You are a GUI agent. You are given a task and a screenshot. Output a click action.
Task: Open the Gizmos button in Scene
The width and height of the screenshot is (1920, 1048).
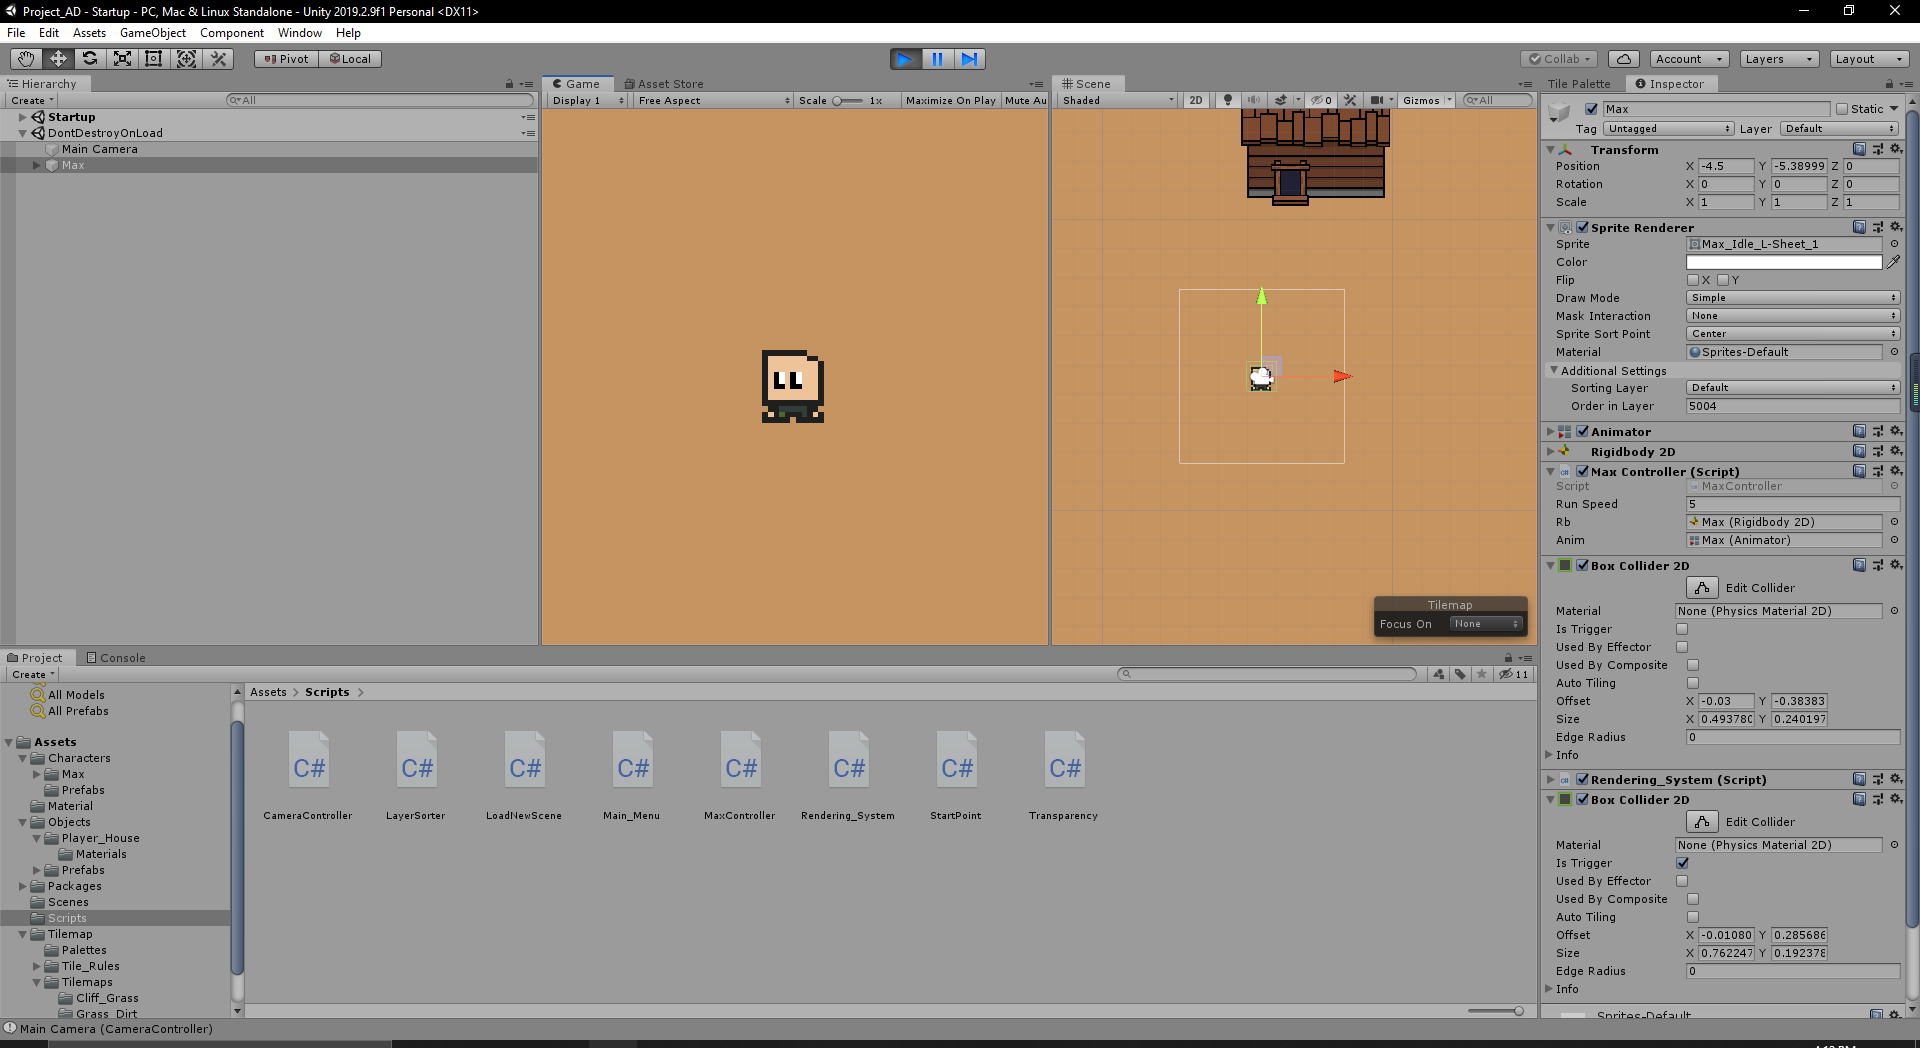point(1422,100)
